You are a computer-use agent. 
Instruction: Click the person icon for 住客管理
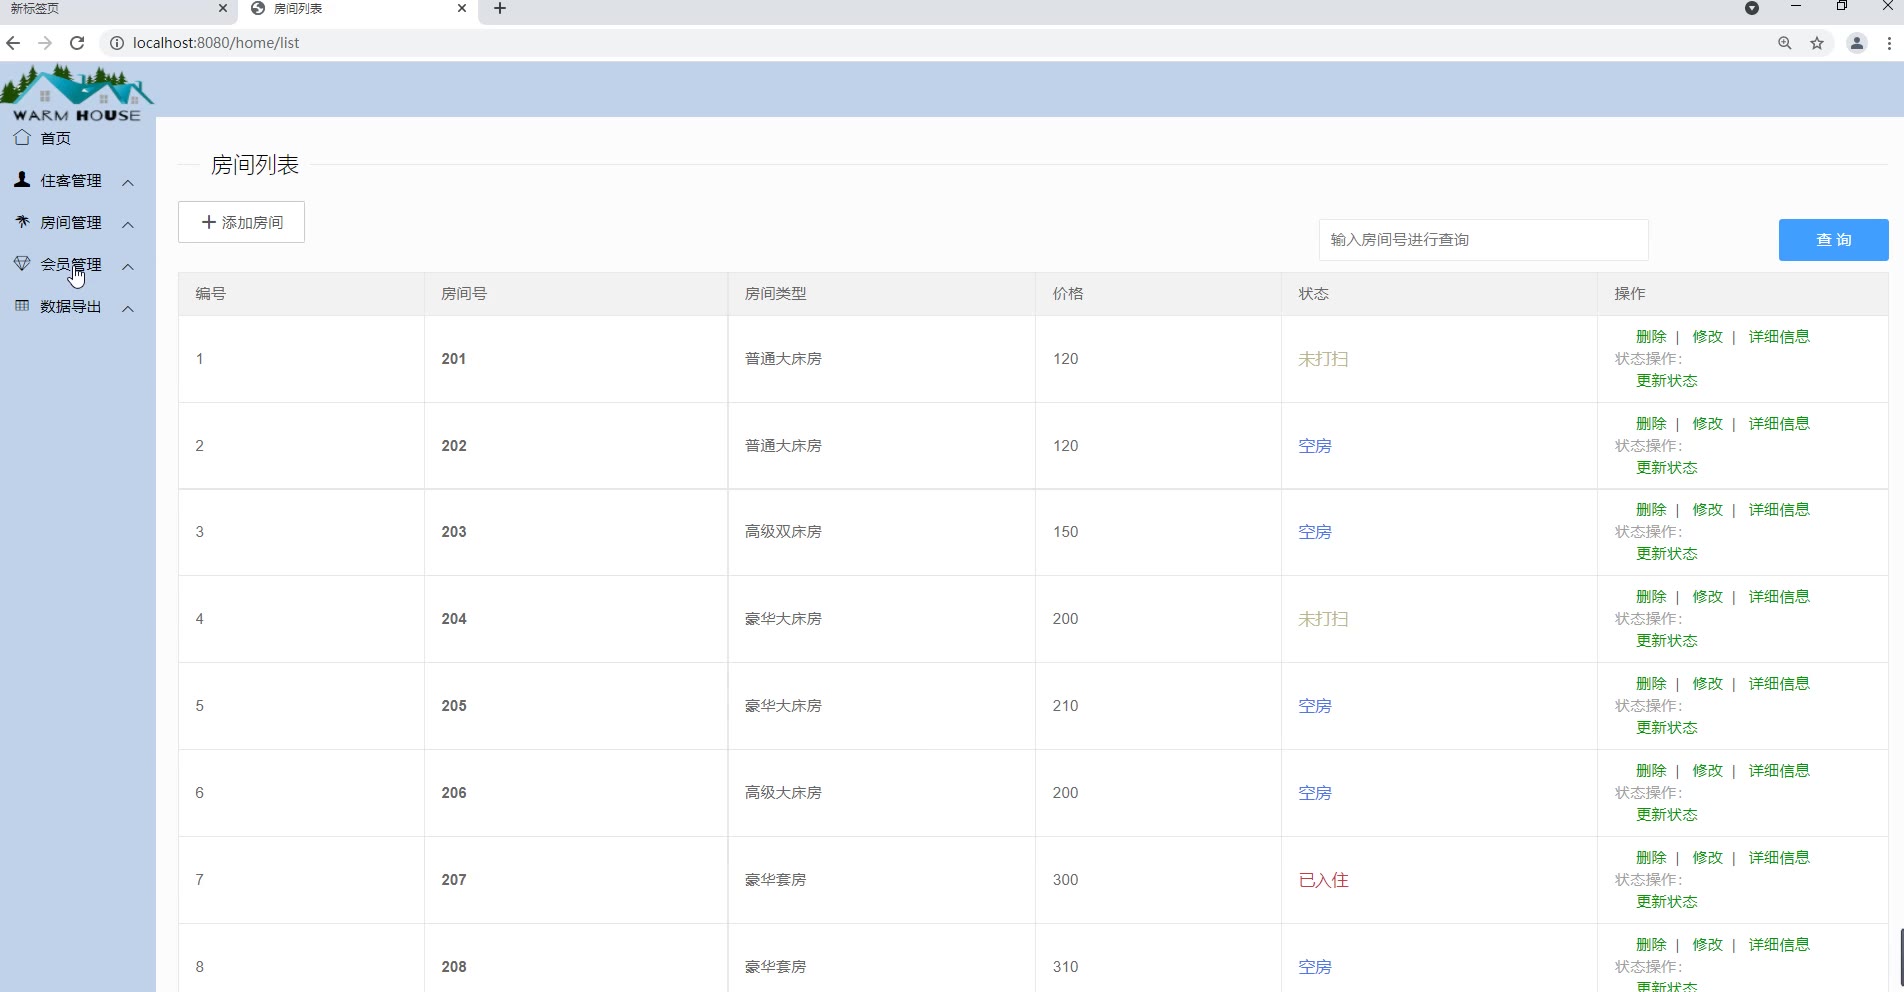click(22, 180)
